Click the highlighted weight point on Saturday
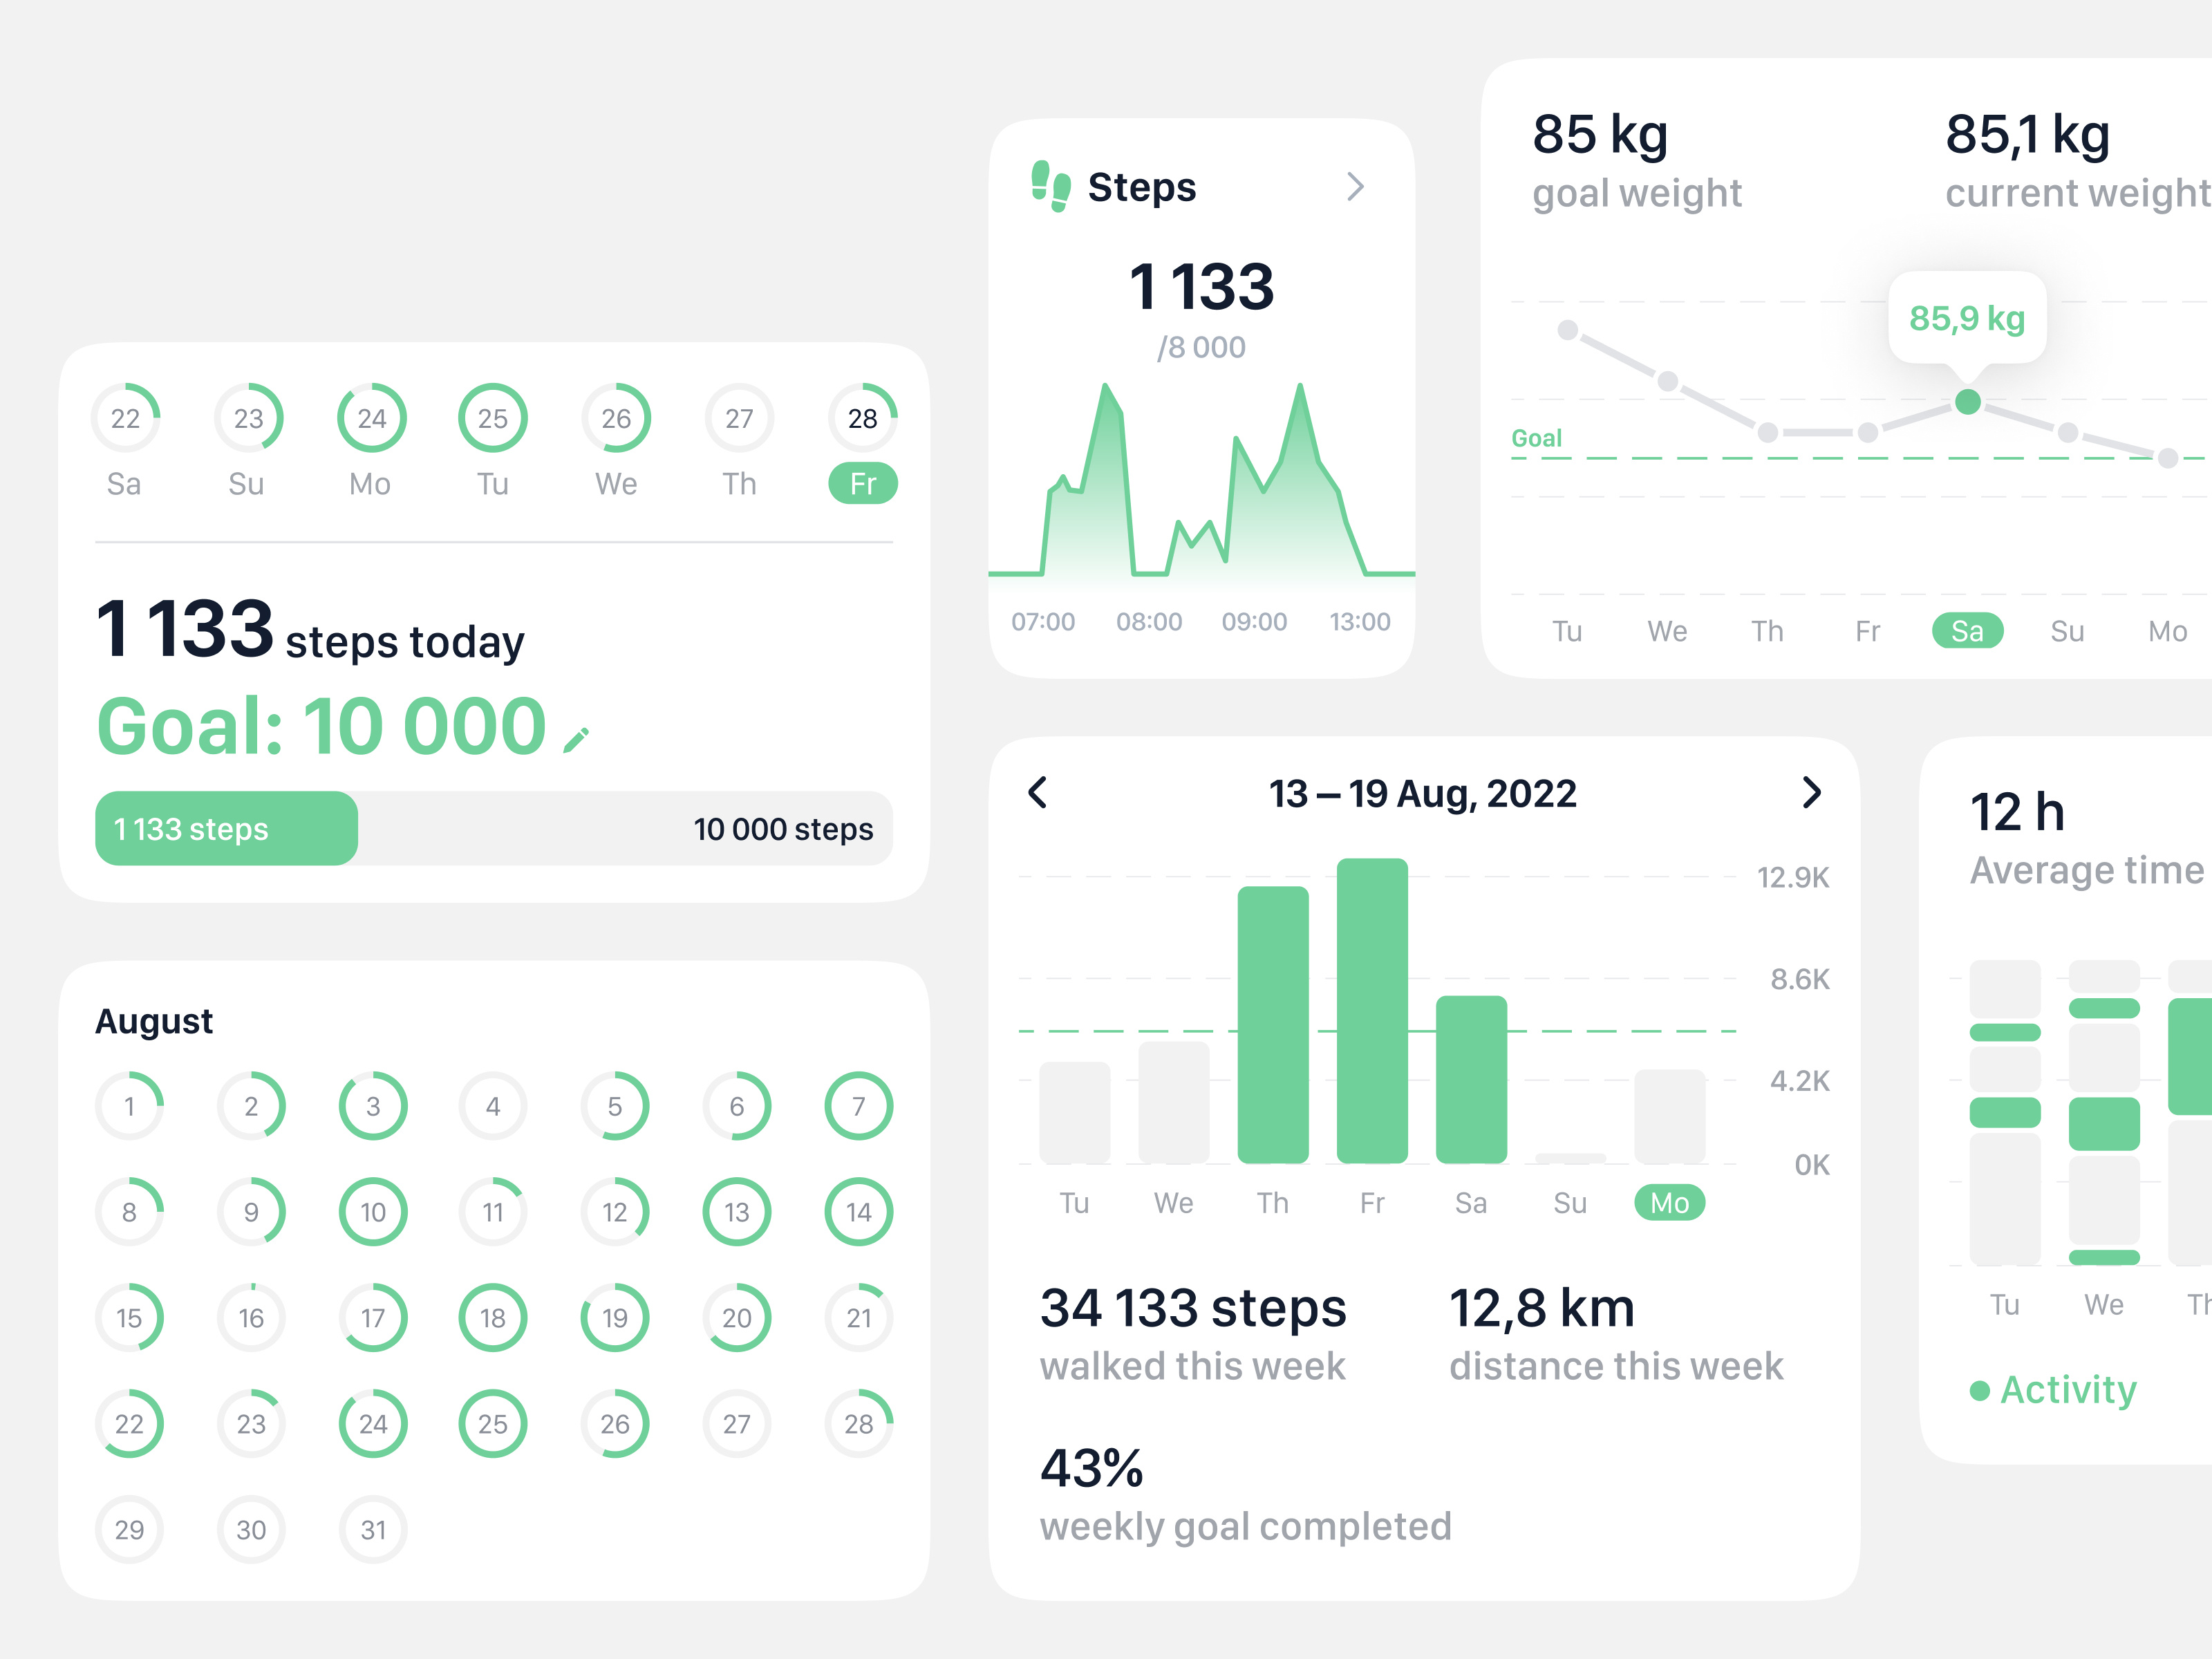The image size is (2212, 1659). click(x=1967, y=402)
